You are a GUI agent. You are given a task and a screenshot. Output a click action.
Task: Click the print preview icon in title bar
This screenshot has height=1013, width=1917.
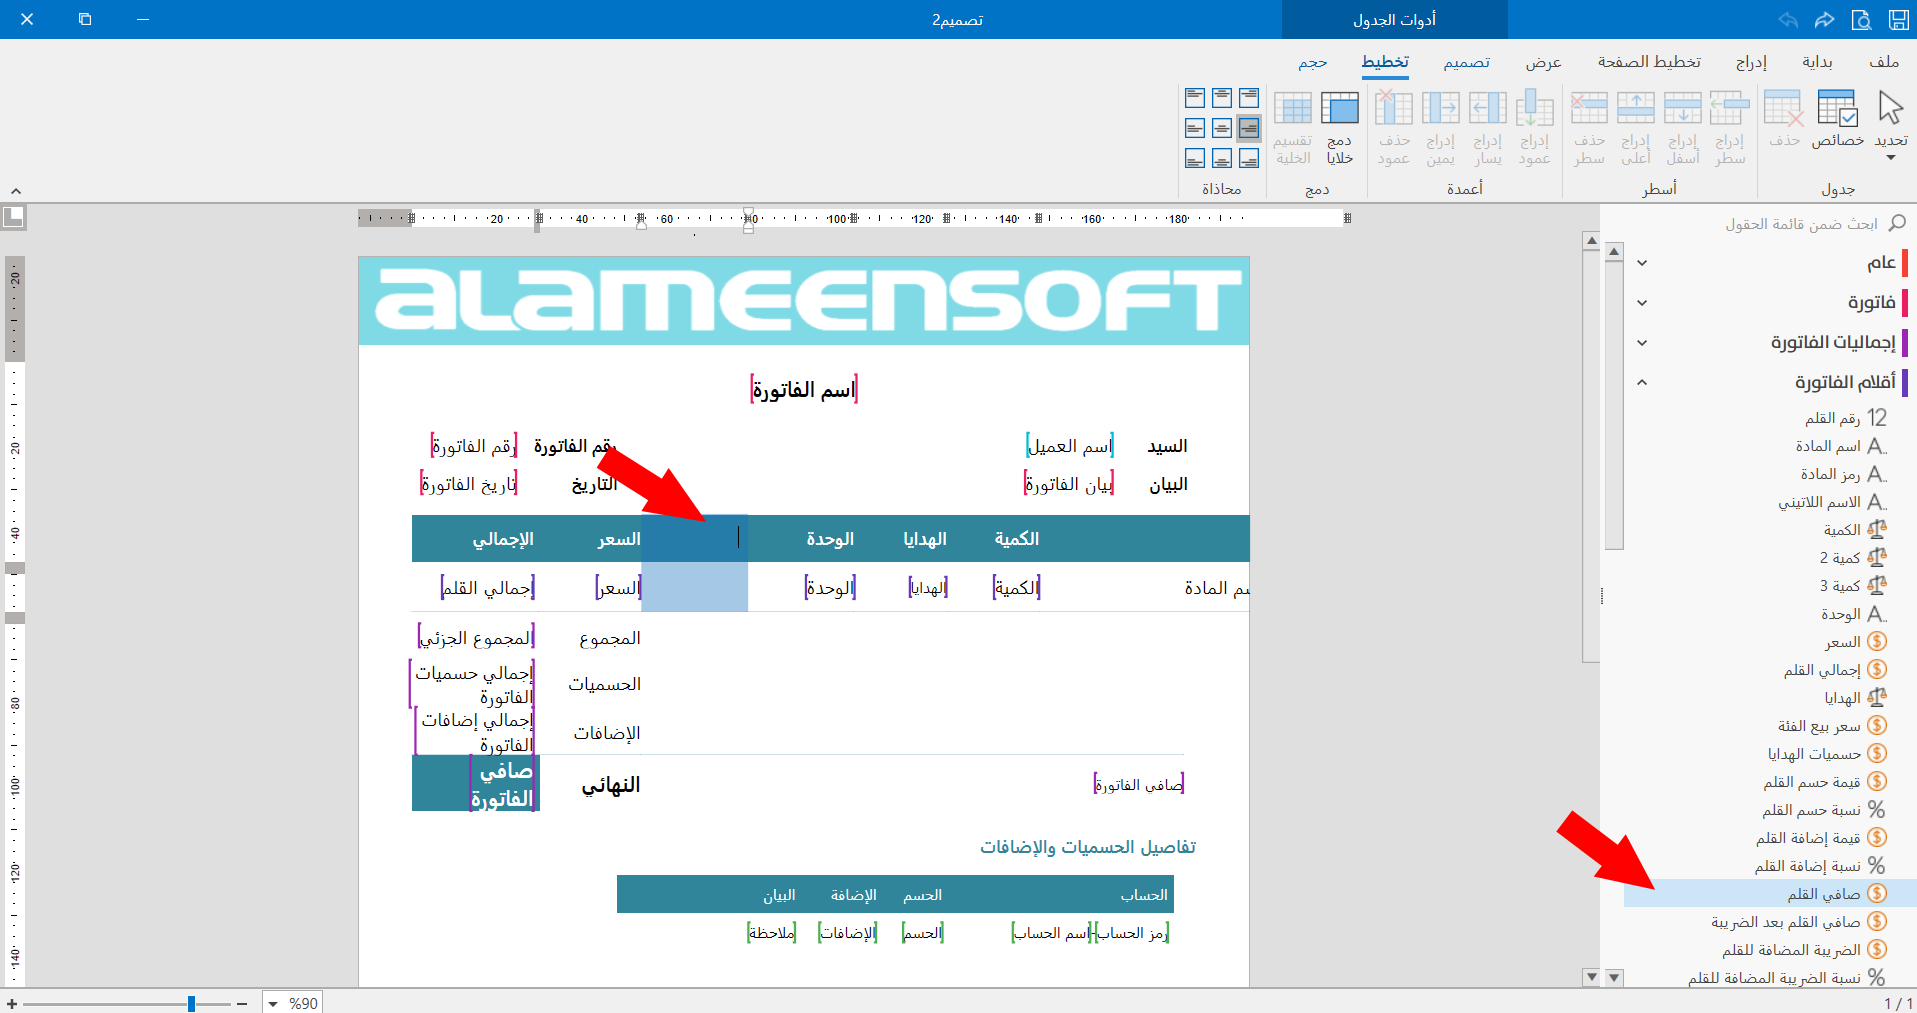pyautogui.click(x=1861, y=20)
